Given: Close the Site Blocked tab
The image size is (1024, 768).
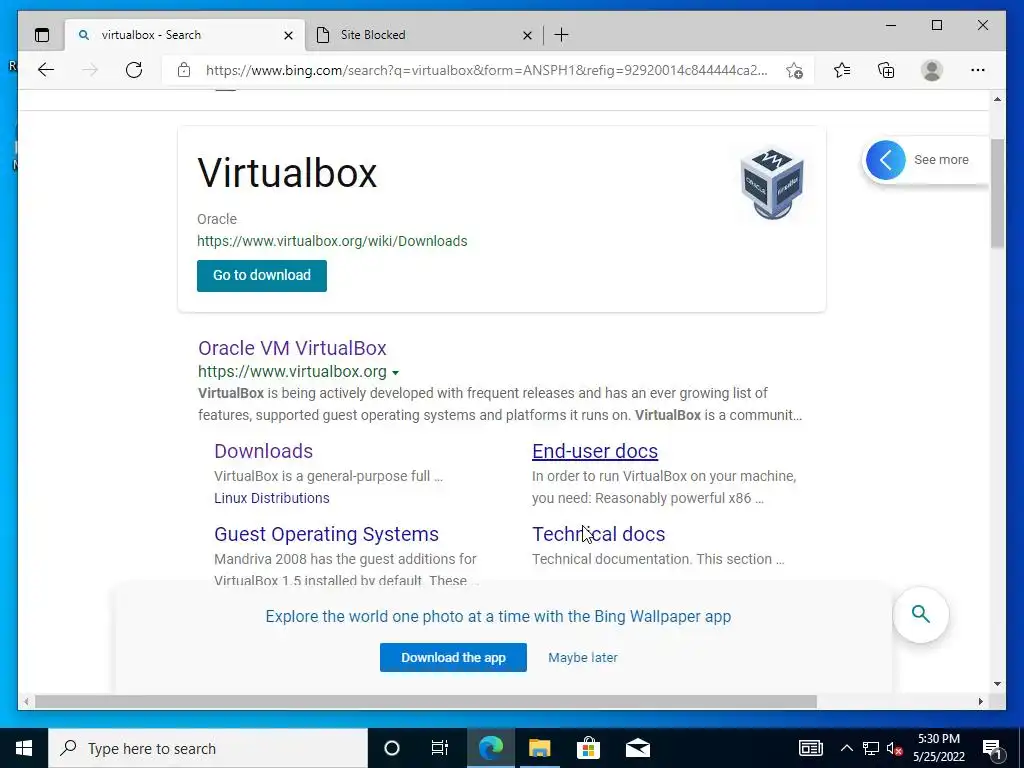Looking at the screenshot, I should [527, 35].
